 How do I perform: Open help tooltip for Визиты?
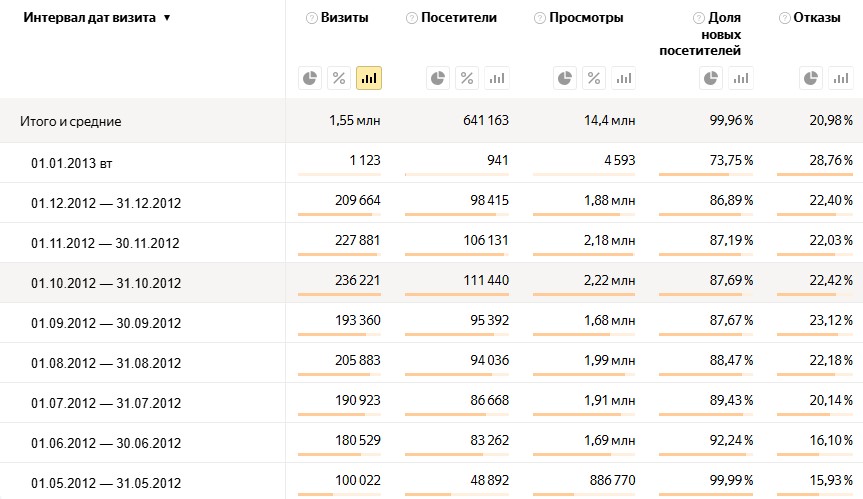pos(312,18)
